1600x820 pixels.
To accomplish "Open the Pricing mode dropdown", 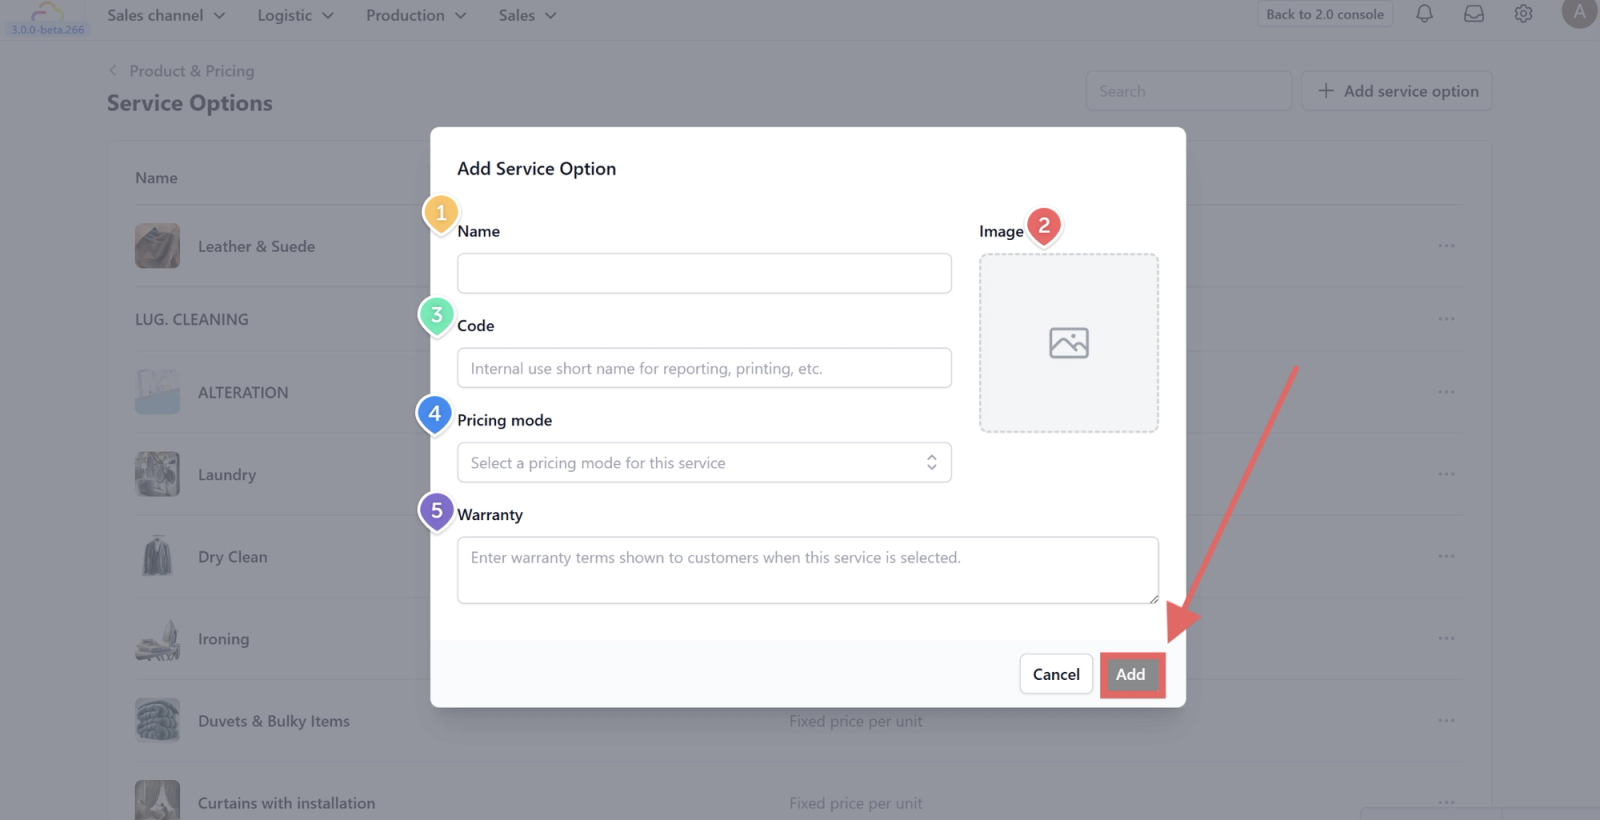I will tap(704, 462).
